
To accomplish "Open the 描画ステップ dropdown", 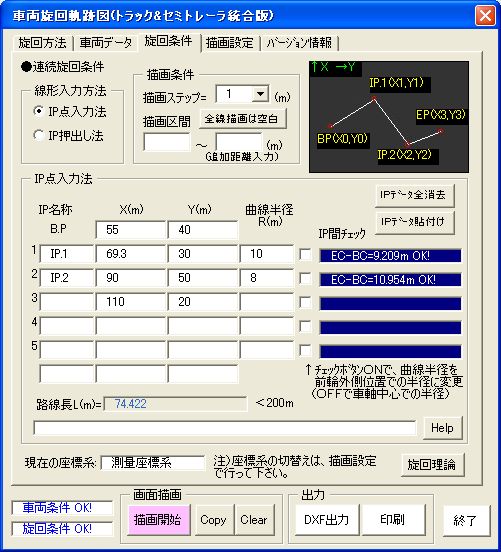I will [x=260, y=94].
